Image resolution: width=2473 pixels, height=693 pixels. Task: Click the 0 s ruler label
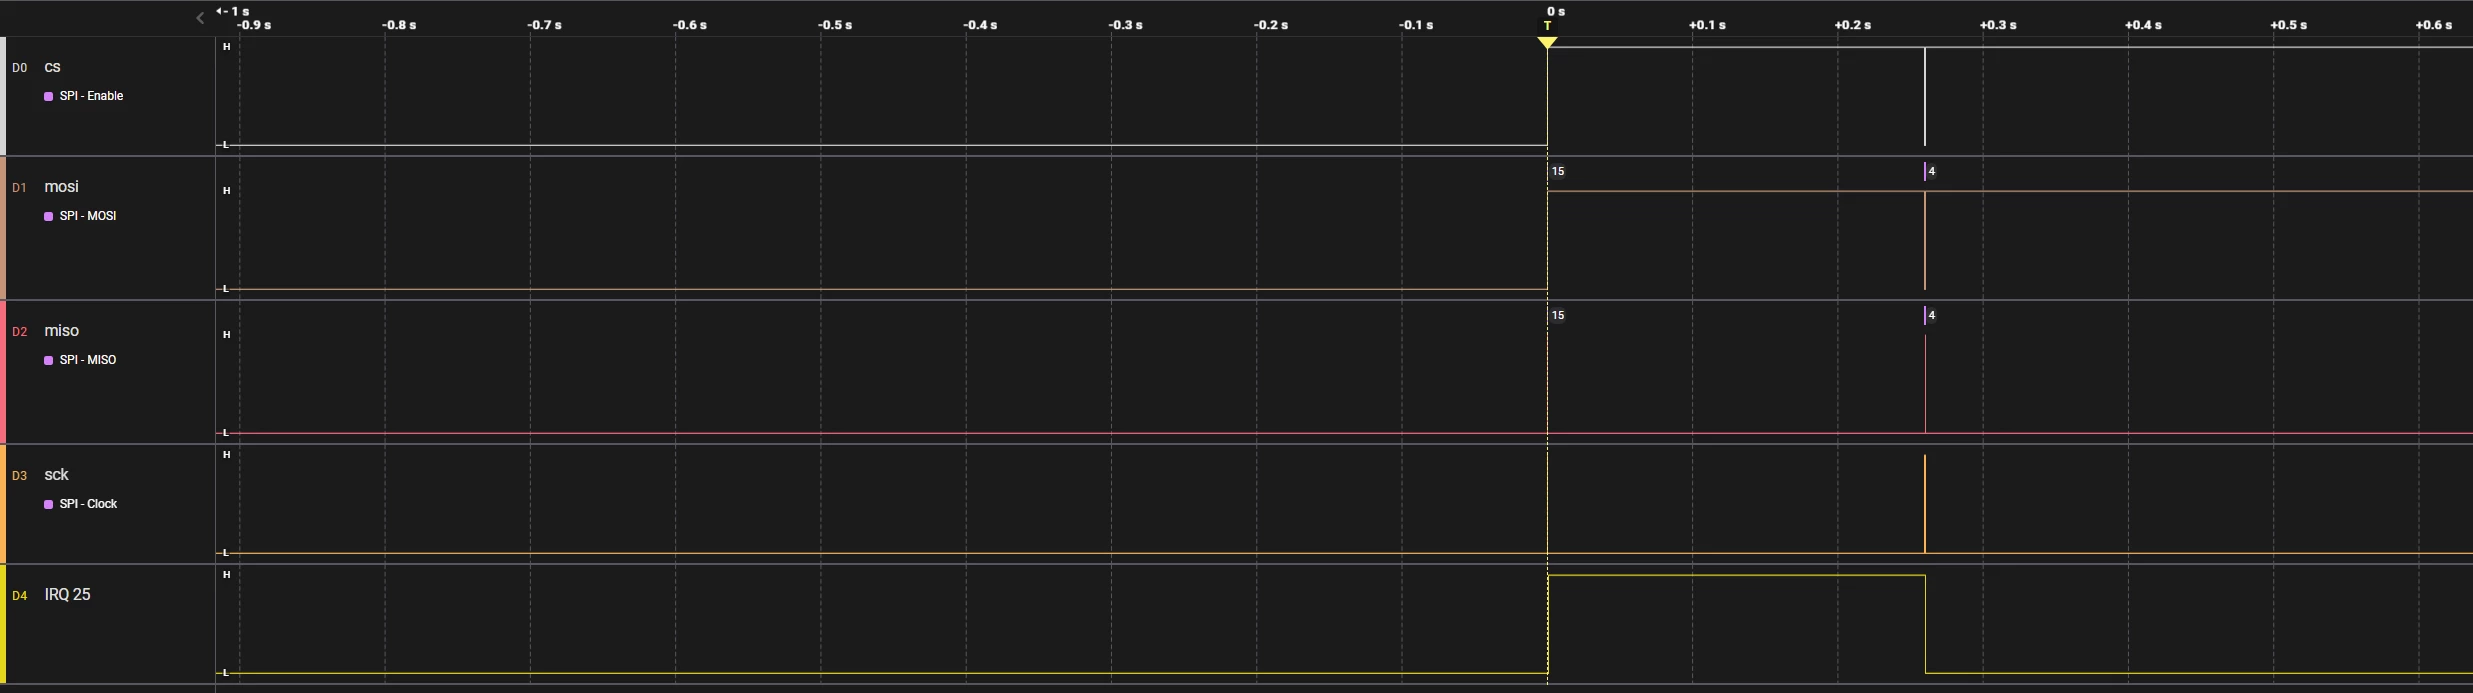1556,12
